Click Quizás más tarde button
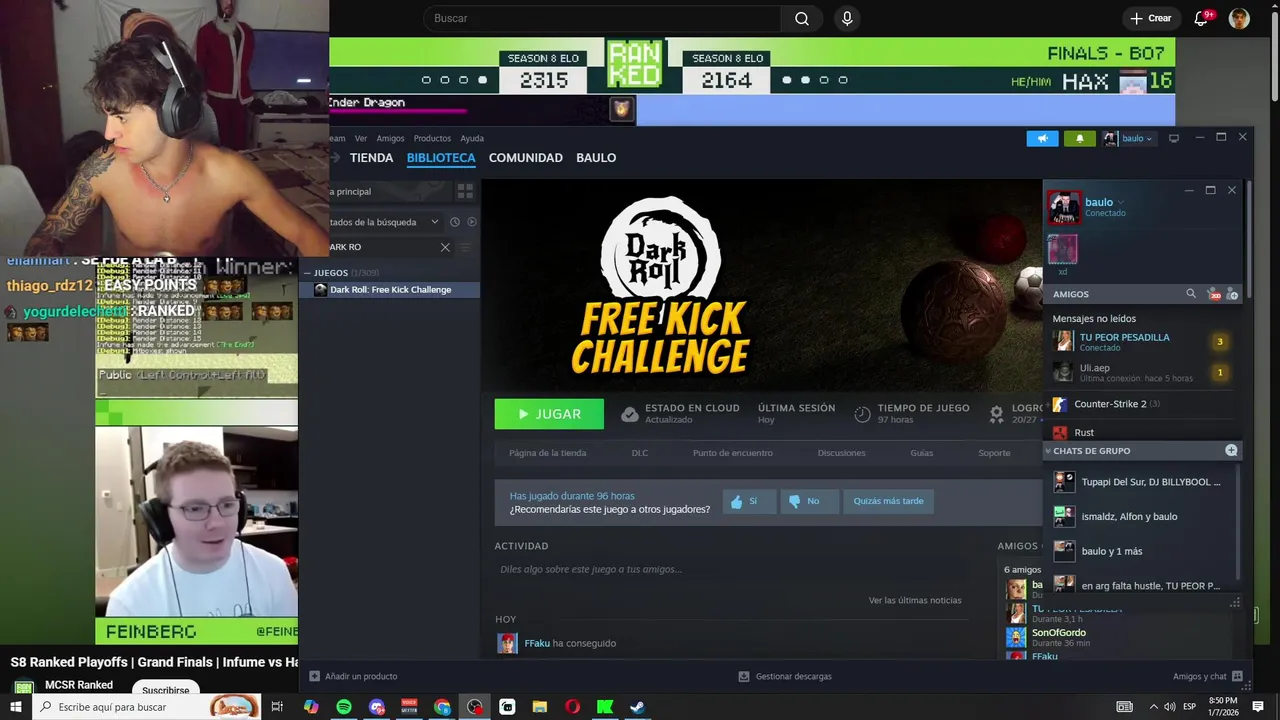Viewport: 1280px width, 720px height. (888, 501)
